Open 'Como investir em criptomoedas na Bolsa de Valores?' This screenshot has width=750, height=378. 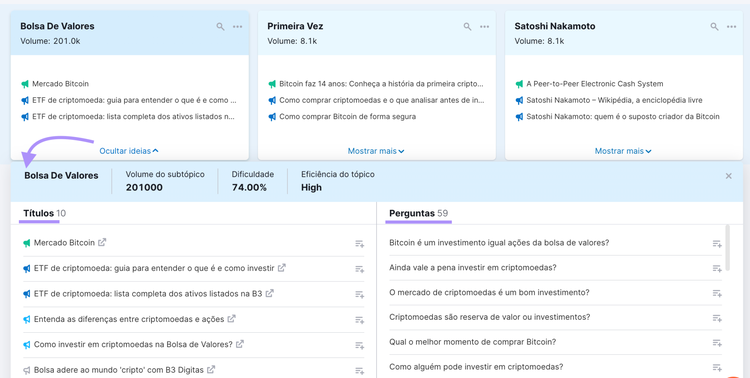[133, 345]
